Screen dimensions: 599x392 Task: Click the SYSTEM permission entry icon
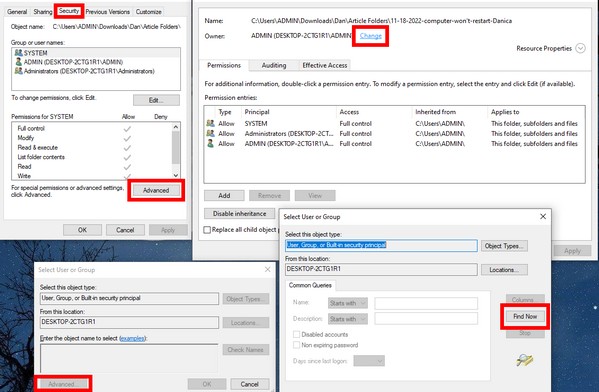pos(210,123)
